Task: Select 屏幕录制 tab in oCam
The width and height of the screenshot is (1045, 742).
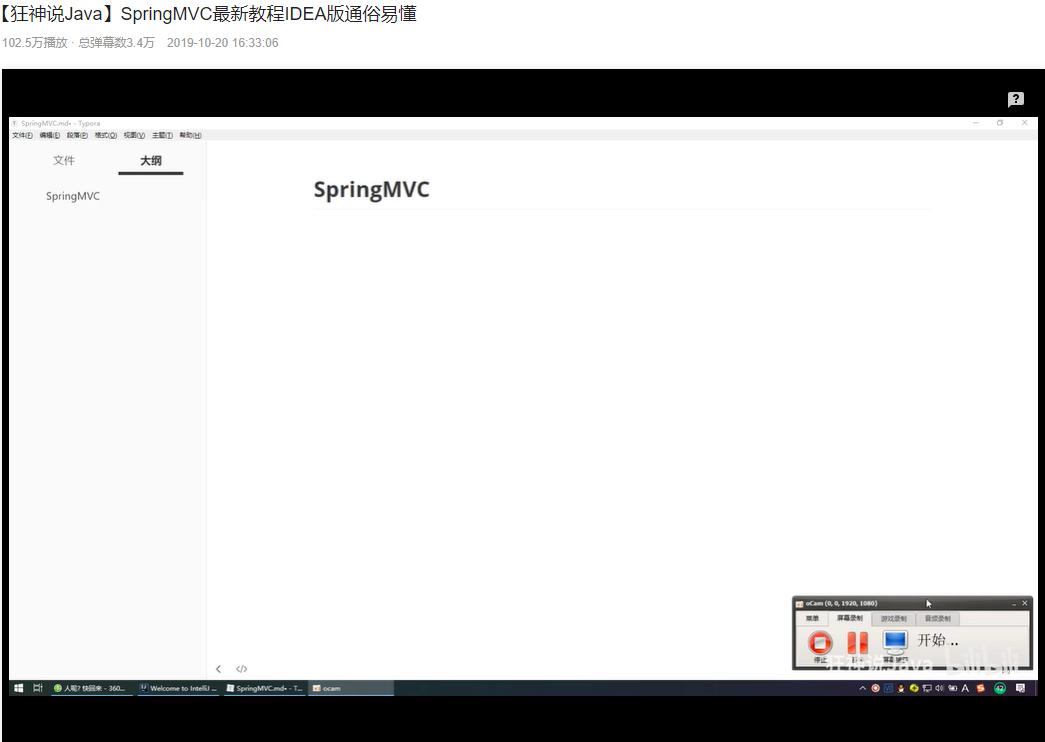Action: coord(849,618)
